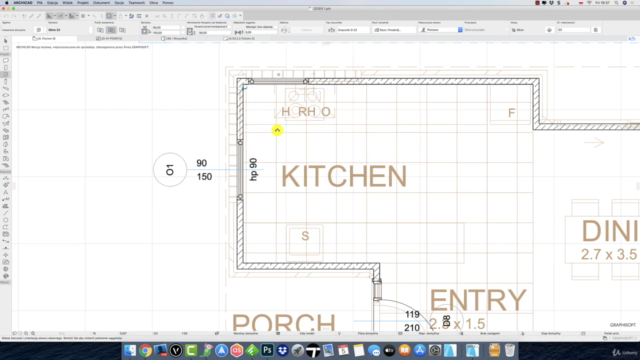Open the Rzut i Przekrój display dropdown
Image resolution: width=640 pixels, height=360 pixels.
(394, 30)
